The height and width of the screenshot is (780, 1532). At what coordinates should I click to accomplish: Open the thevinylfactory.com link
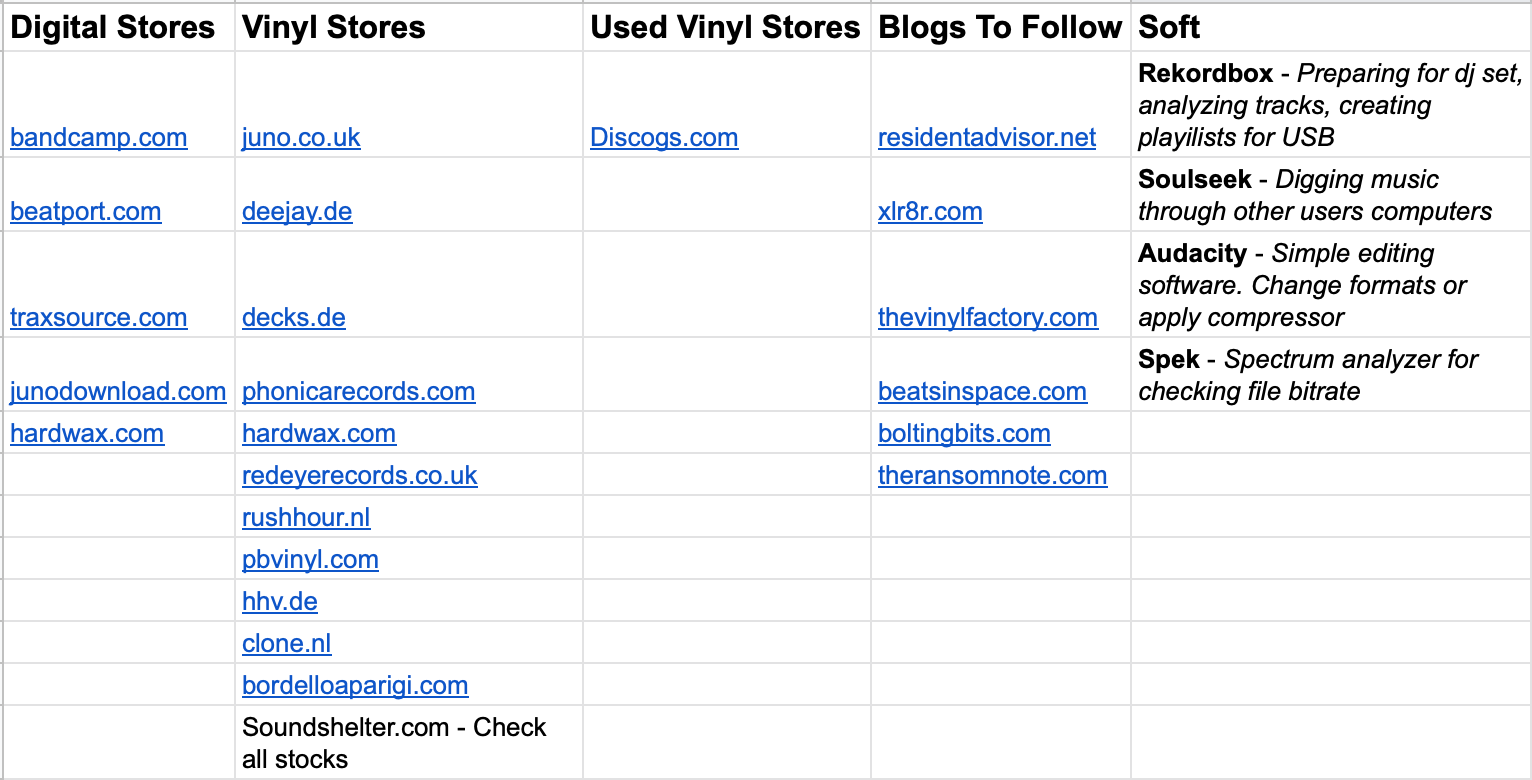988,317
